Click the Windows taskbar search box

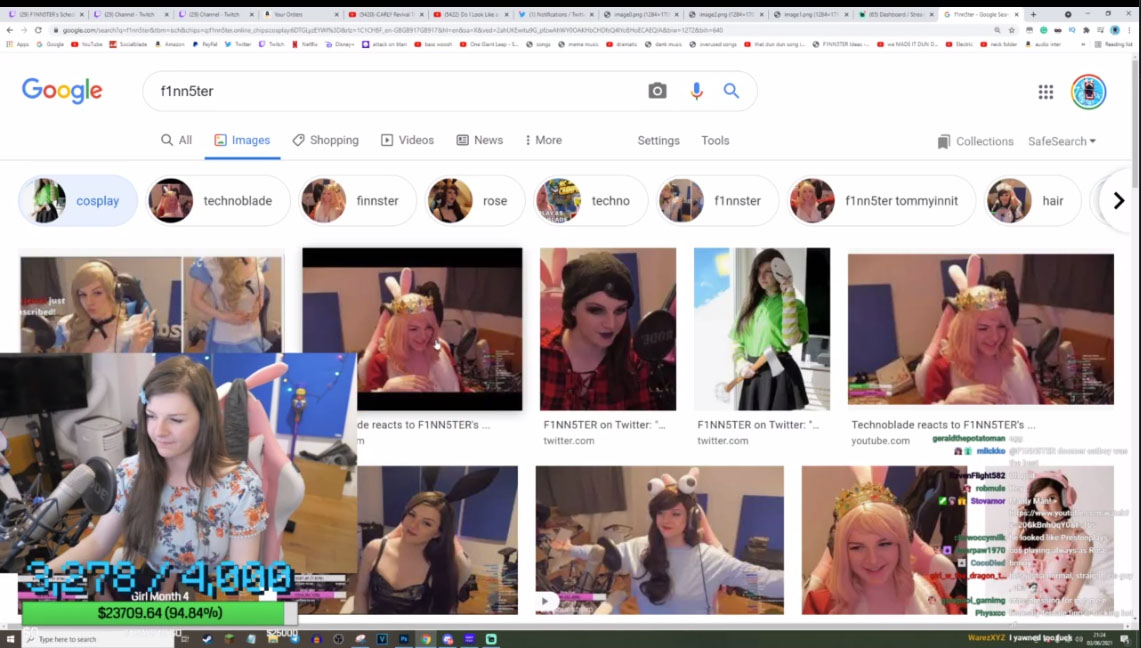coord(98,639)
